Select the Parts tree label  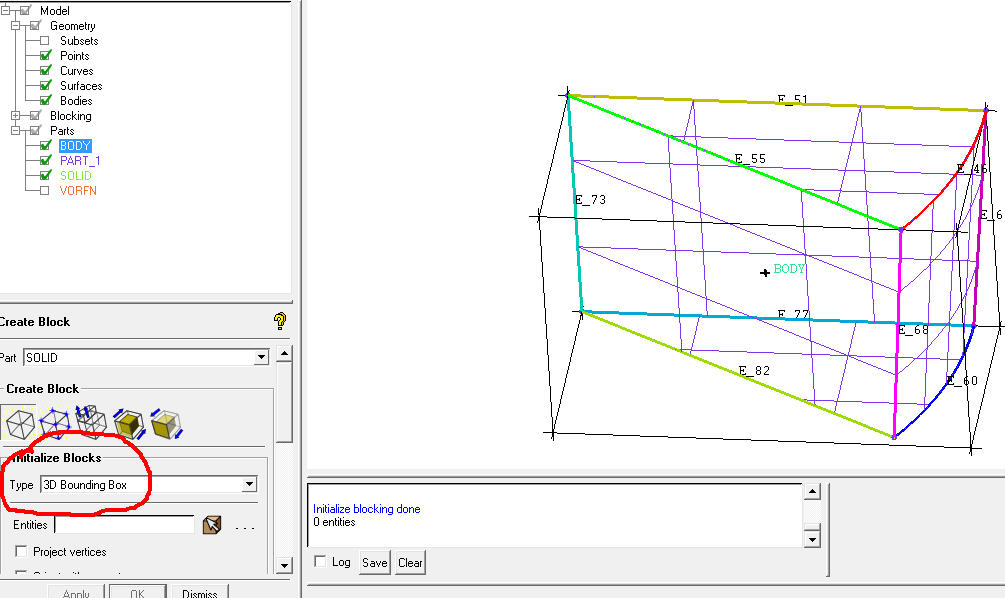[x=62, y=130]
